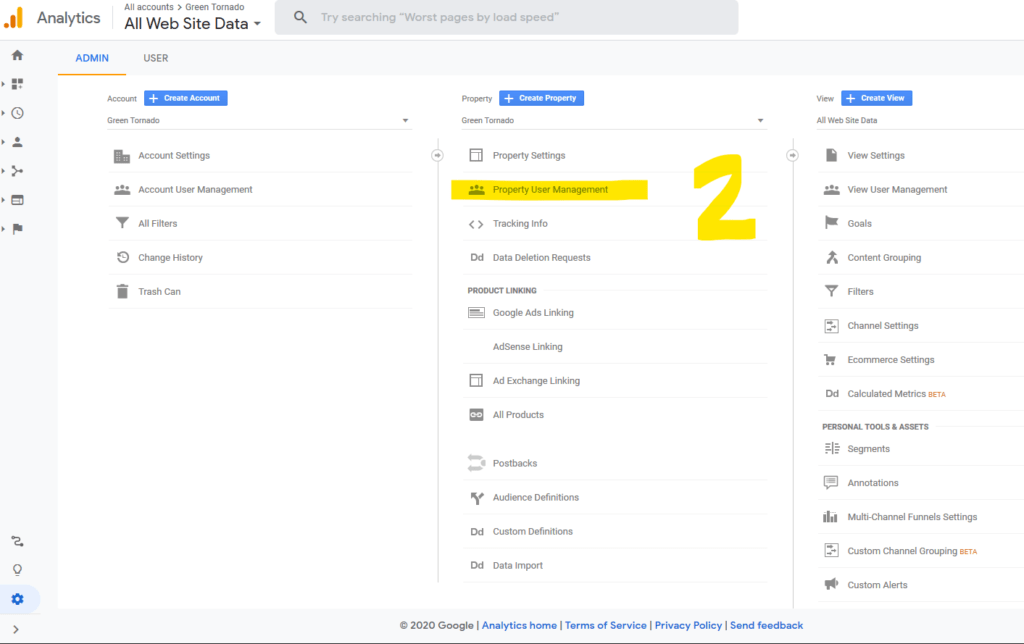Click arrow button between Account and Property columns

pyautogui.click(x=438, y=155)
